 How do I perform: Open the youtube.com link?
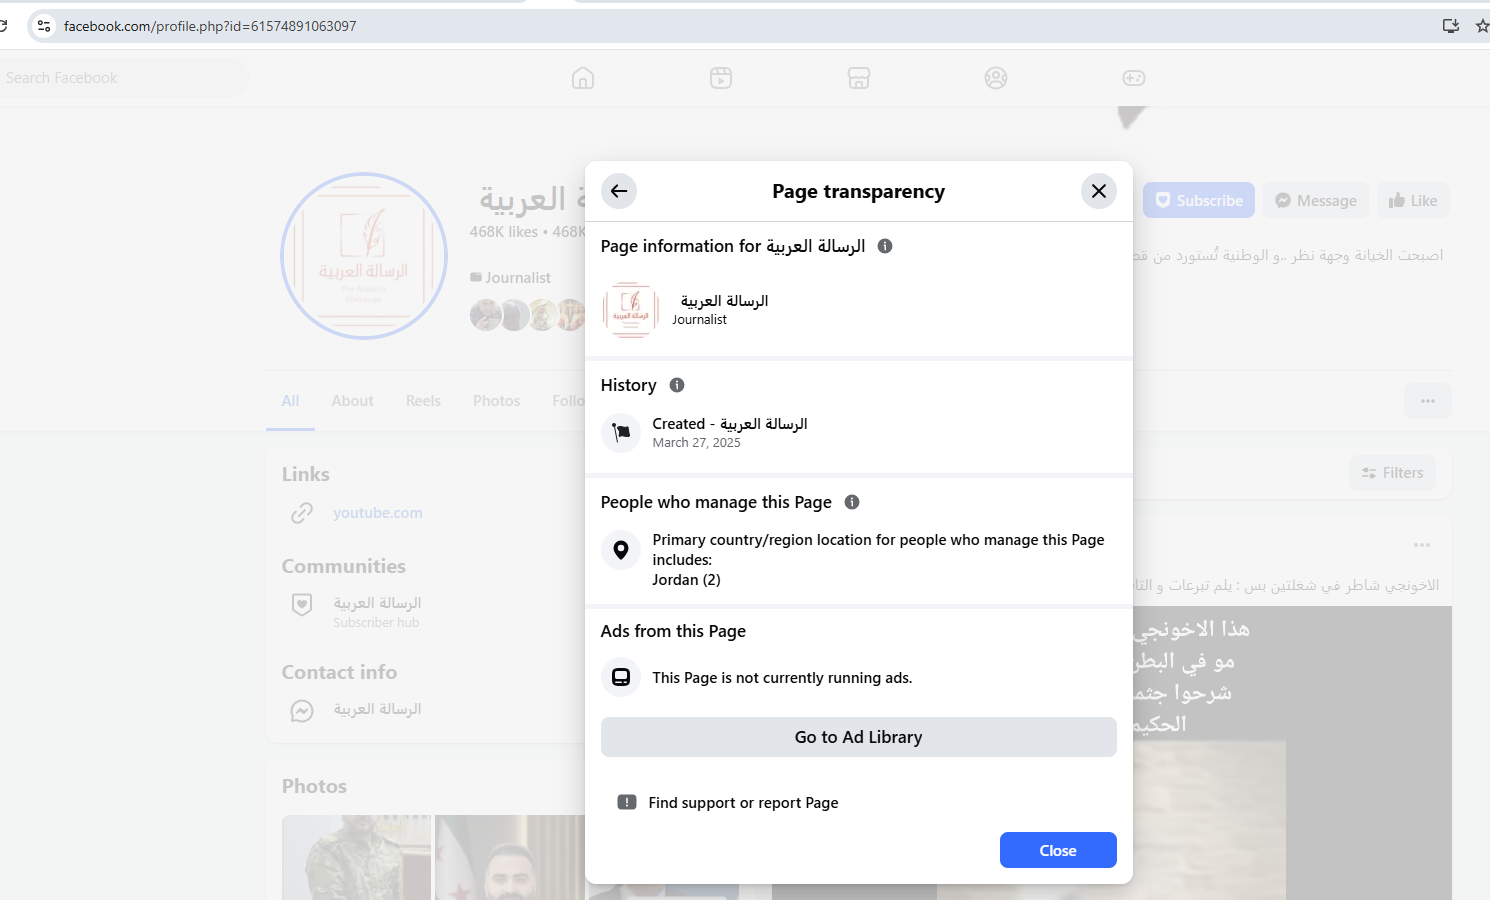(x=378, y=513)
